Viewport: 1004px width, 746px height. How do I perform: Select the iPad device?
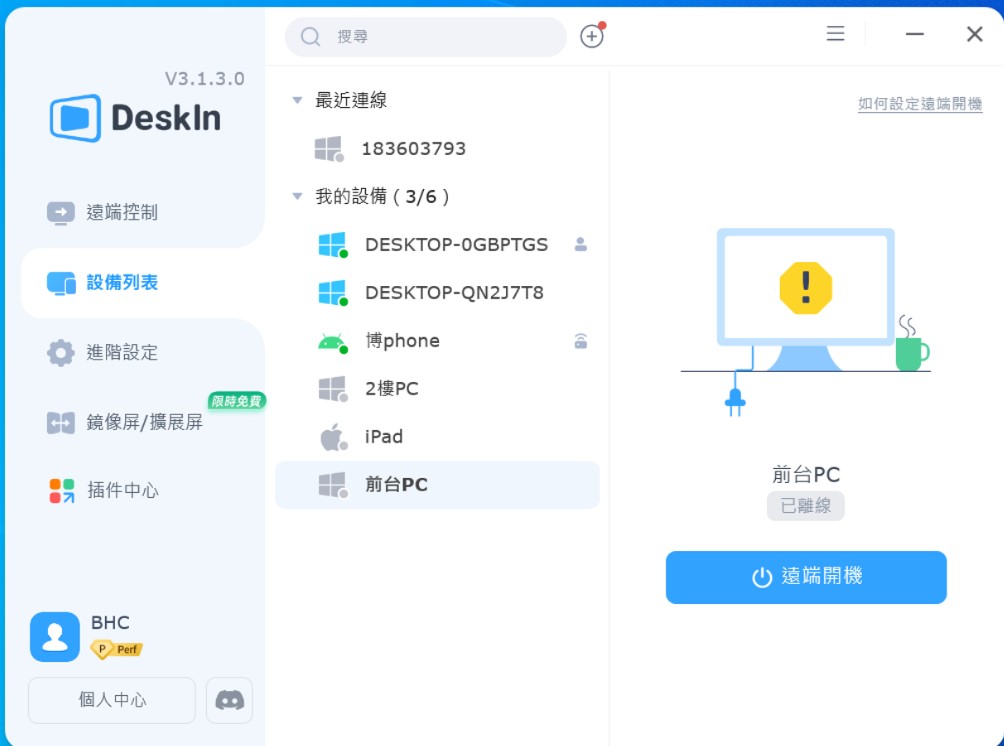point(437,437)
